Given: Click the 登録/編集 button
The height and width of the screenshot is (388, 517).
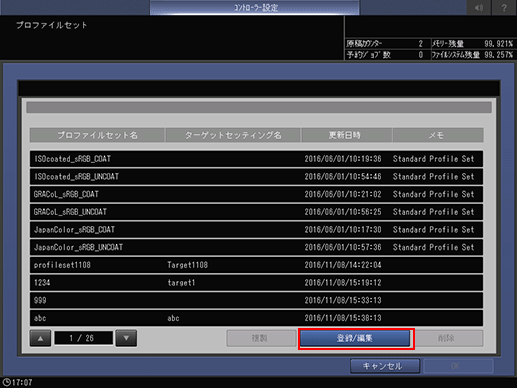Looking at the screenshot, I should [355, 338].
